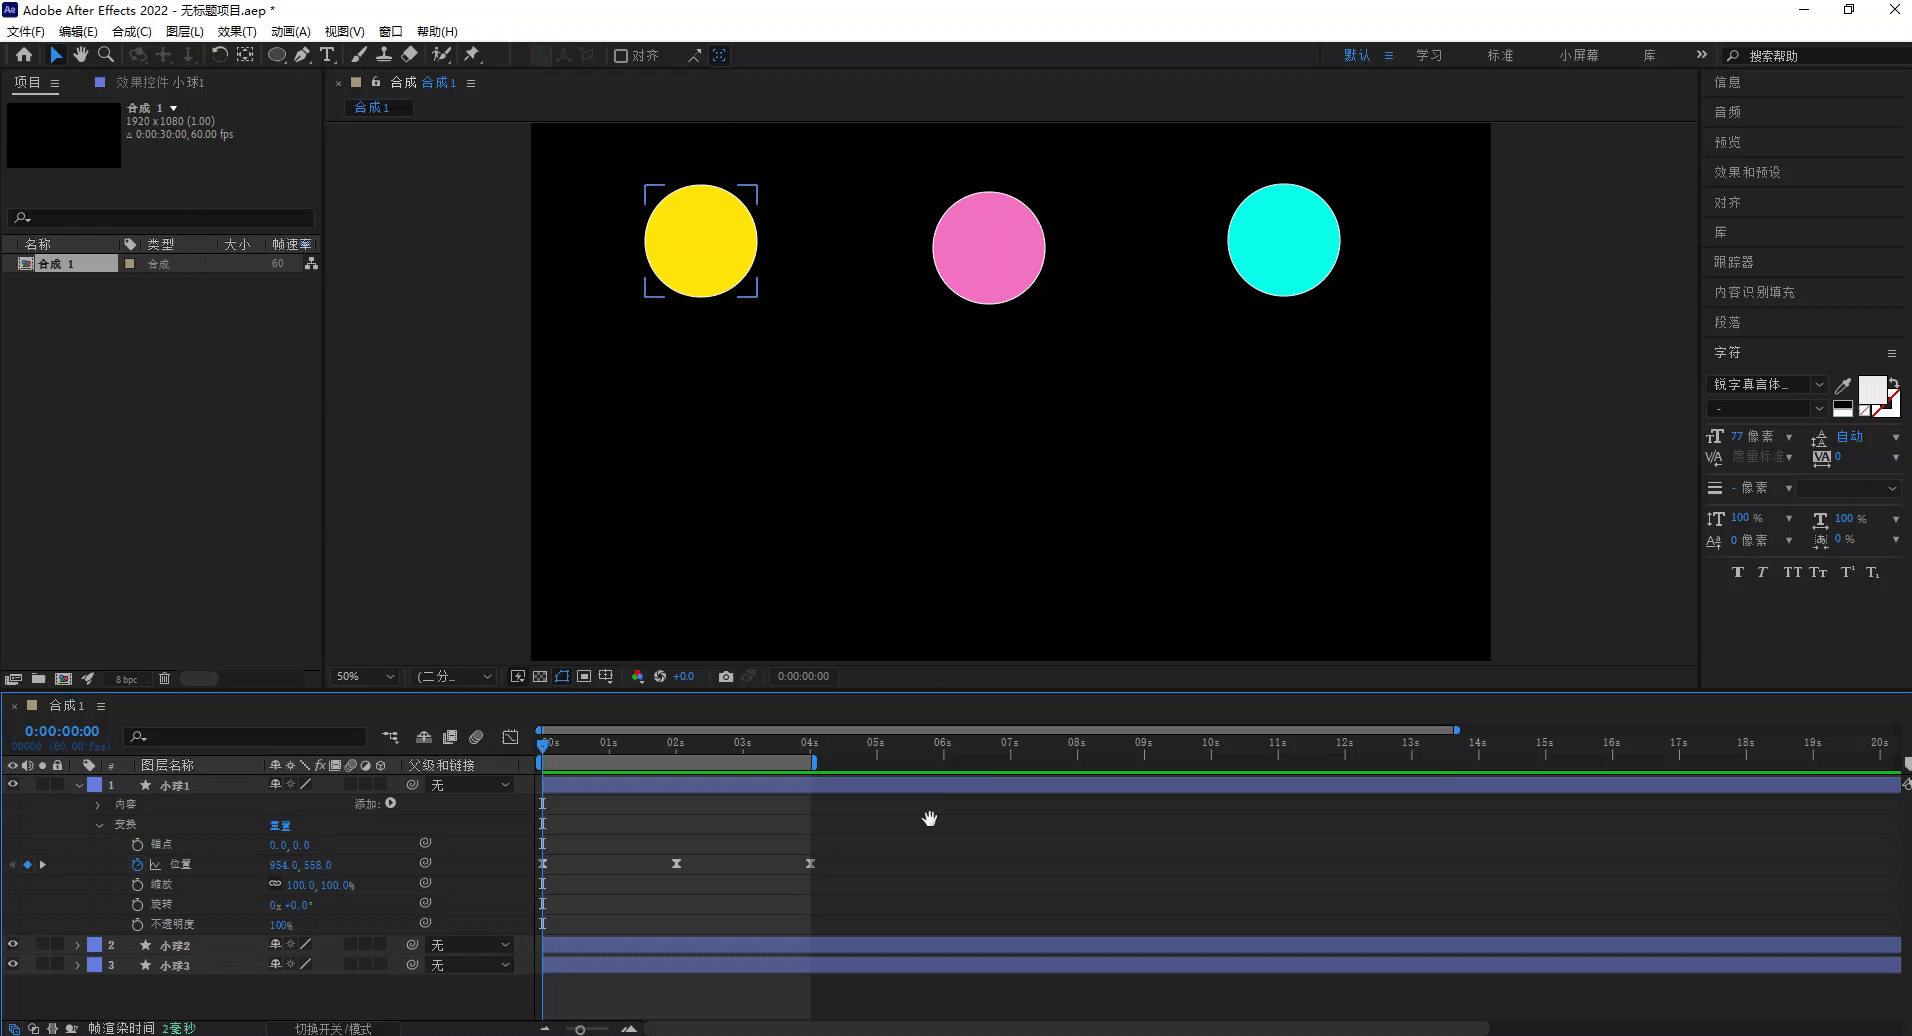
Task: Expand the 小球3 layer properties
Action: pyautogui.click(x=77, y=966)
